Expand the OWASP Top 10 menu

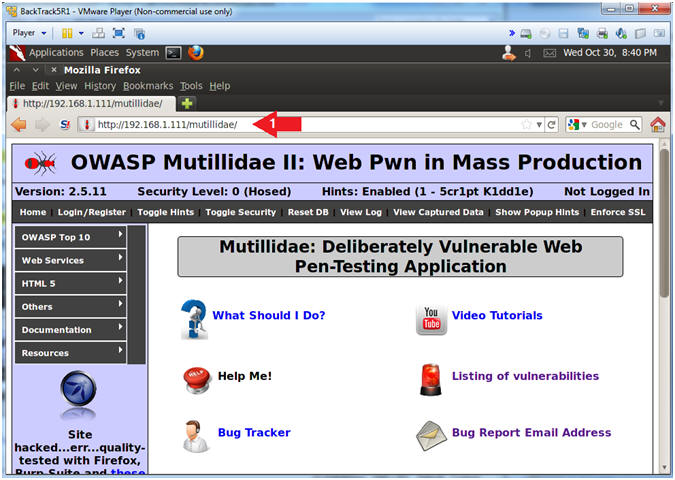tap(71, 237)
